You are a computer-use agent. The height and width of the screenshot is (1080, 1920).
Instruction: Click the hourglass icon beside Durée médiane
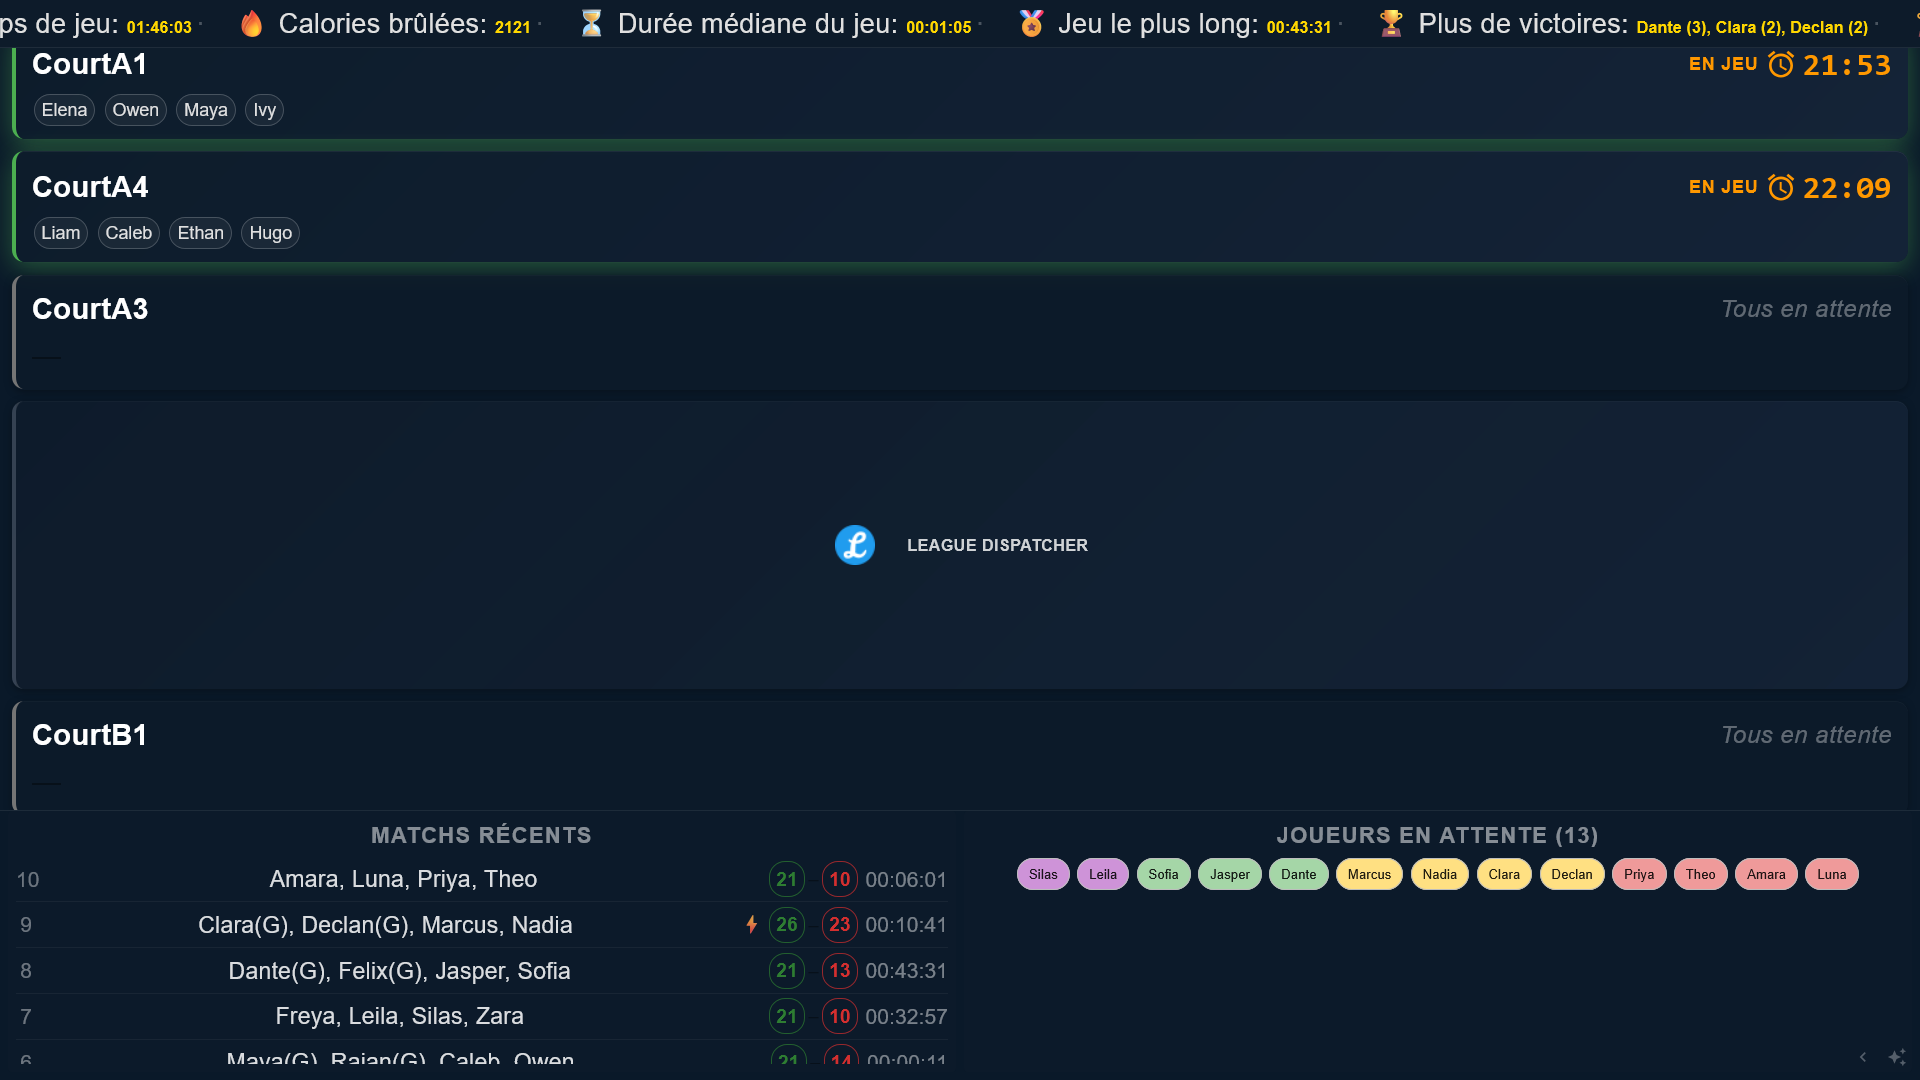click(592, 24)
